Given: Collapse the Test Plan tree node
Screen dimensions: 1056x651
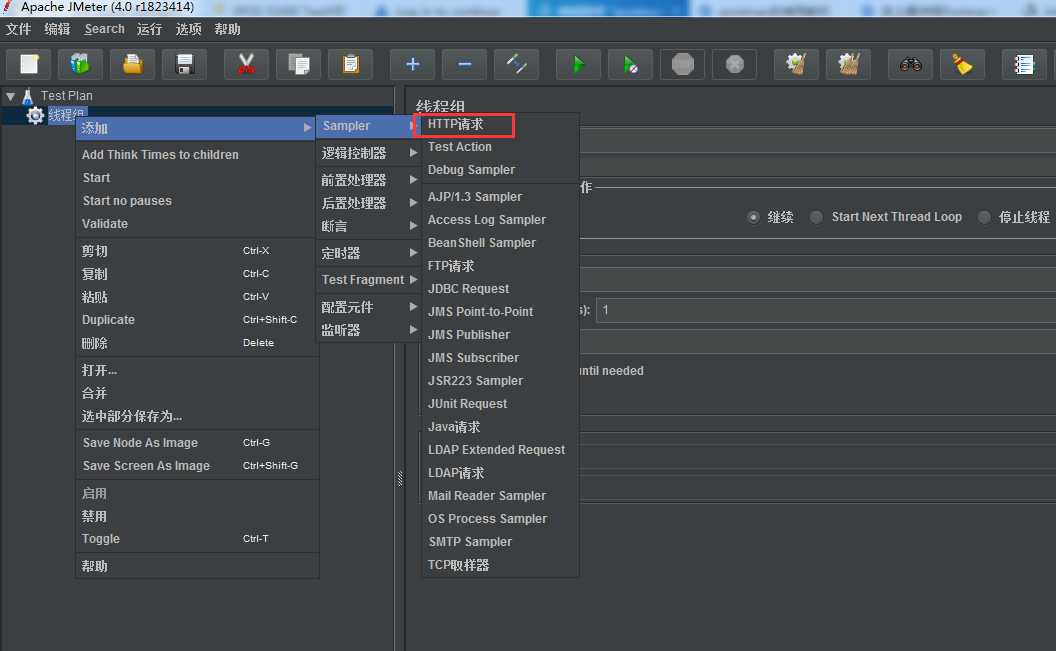Looking at the screenshot, I should [10, 96].
